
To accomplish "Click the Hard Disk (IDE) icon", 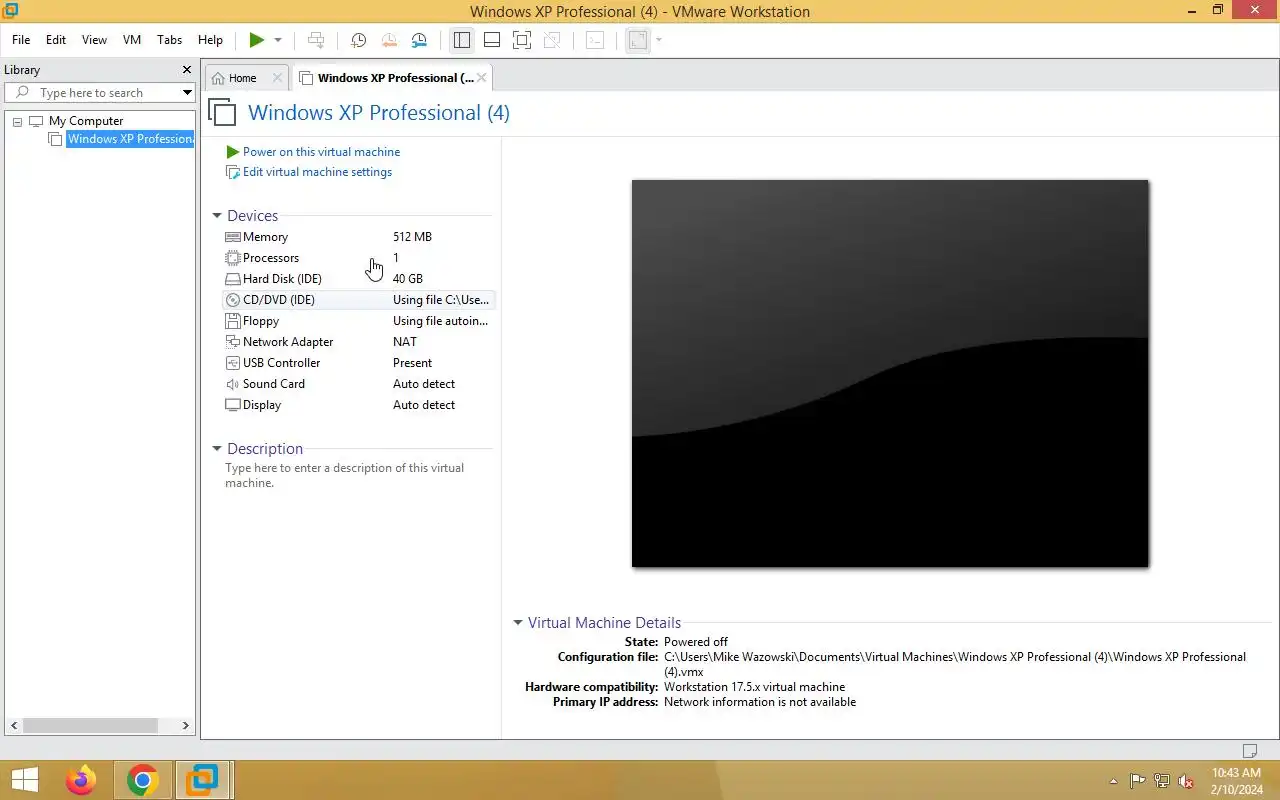I will 233,279.
